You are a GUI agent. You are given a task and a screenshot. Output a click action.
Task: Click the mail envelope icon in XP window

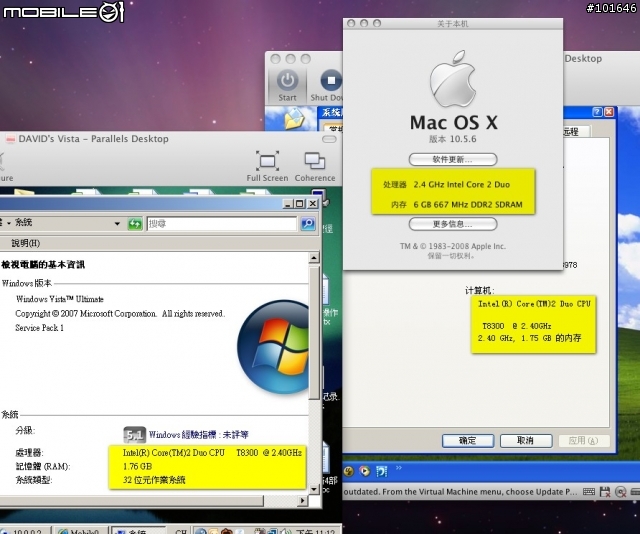tap(295, 118)
